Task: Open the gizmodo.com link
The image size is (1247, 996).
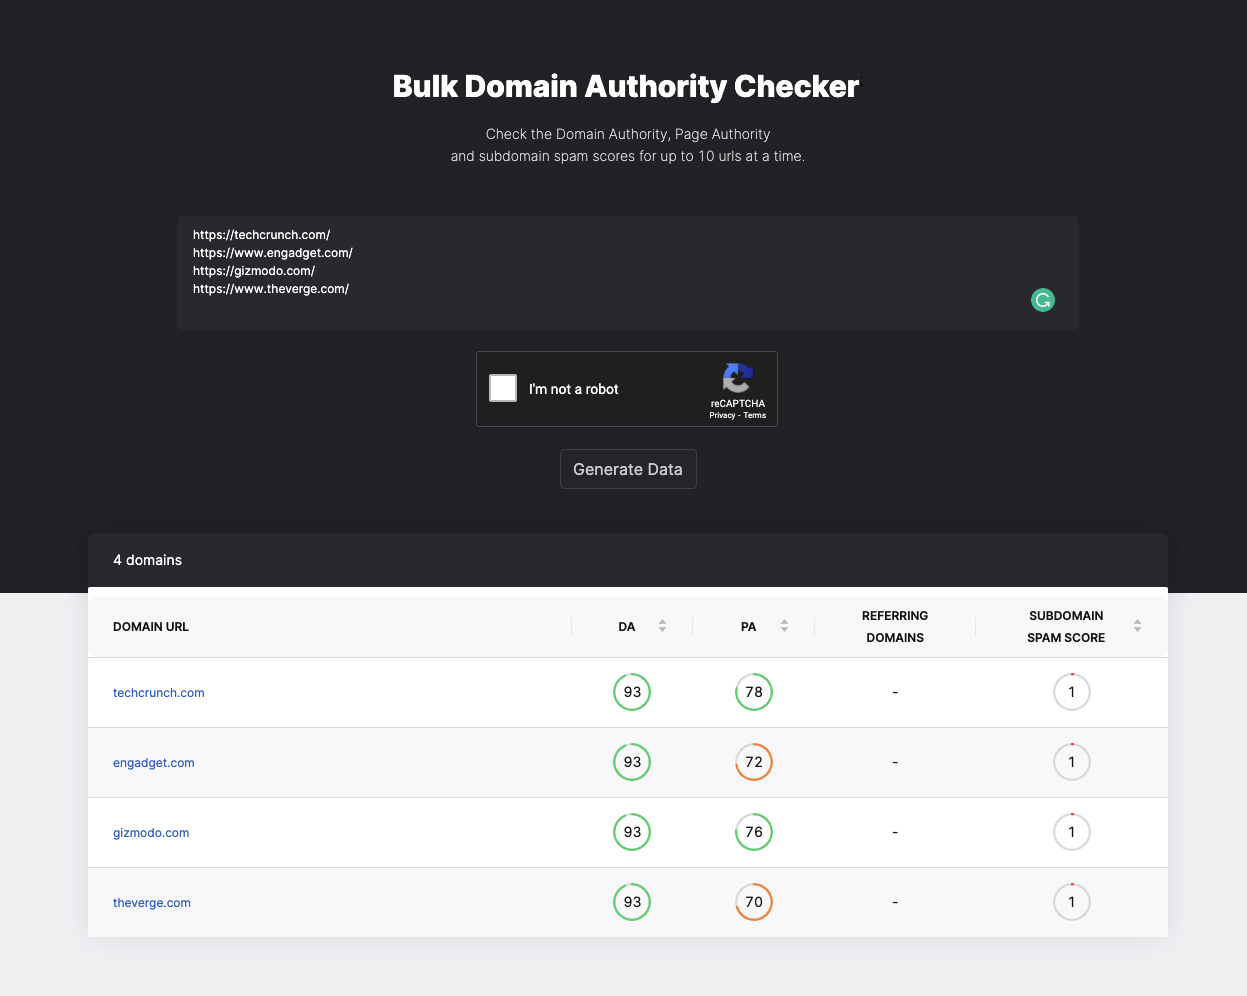Action: coord(151,833)
